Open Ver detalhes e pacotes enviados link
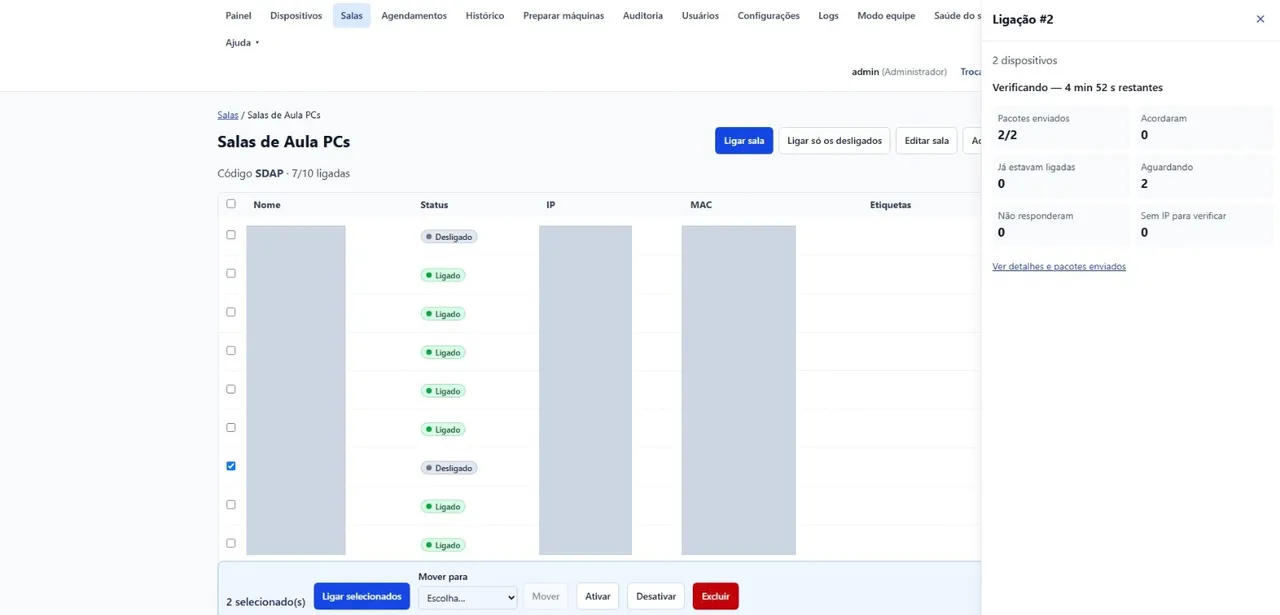This screenshot has height=615, width=1280. (1059, 267)
